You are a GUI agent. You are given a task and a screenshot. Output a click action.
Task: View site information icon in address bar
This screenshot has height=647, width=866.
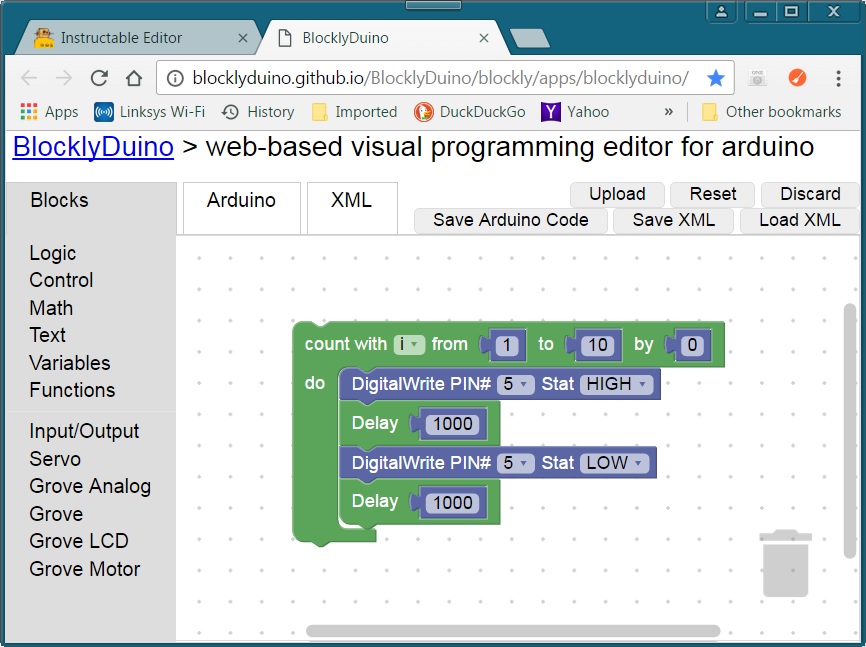click(175, 78)
